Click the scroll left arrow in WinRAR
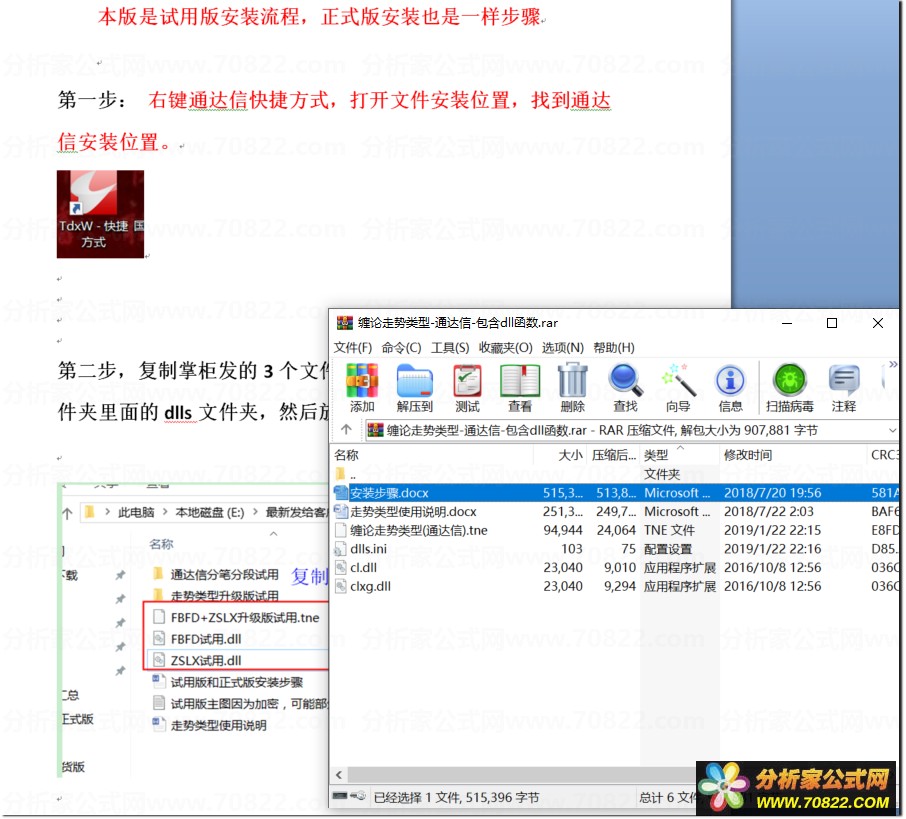 (x=339, y=774)
